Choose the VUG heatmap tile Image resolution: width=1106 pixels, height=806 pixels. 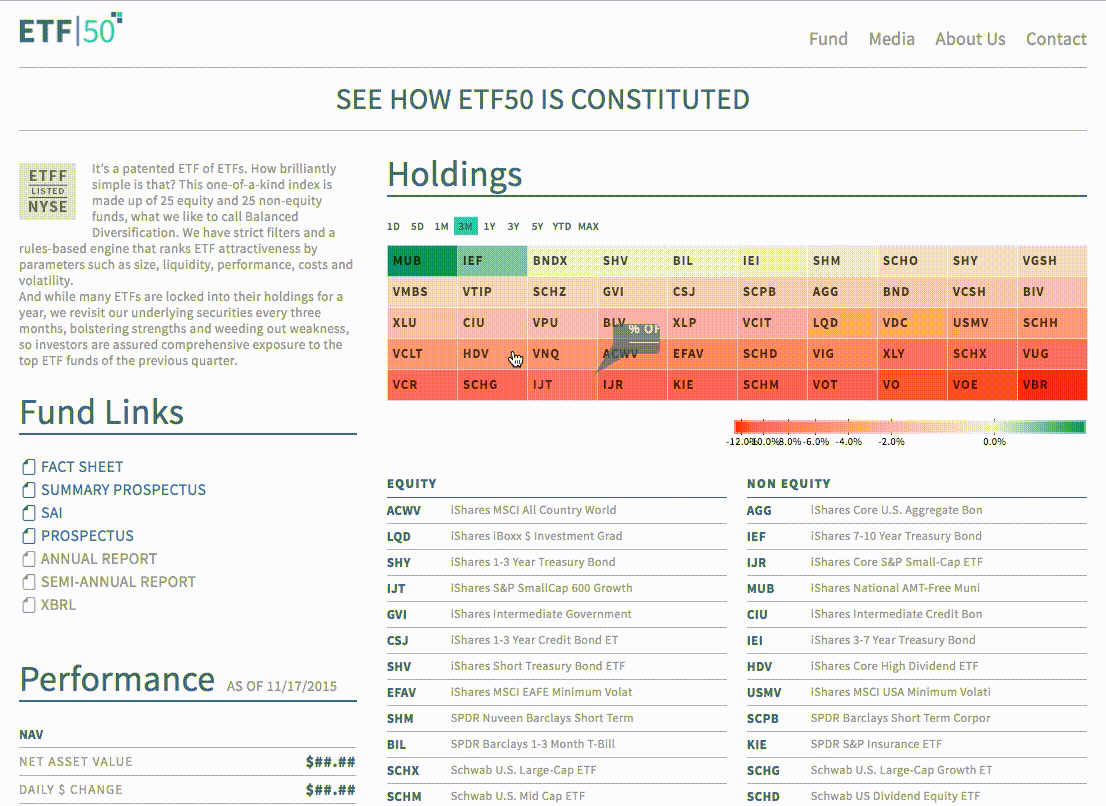click(1052, 354)
